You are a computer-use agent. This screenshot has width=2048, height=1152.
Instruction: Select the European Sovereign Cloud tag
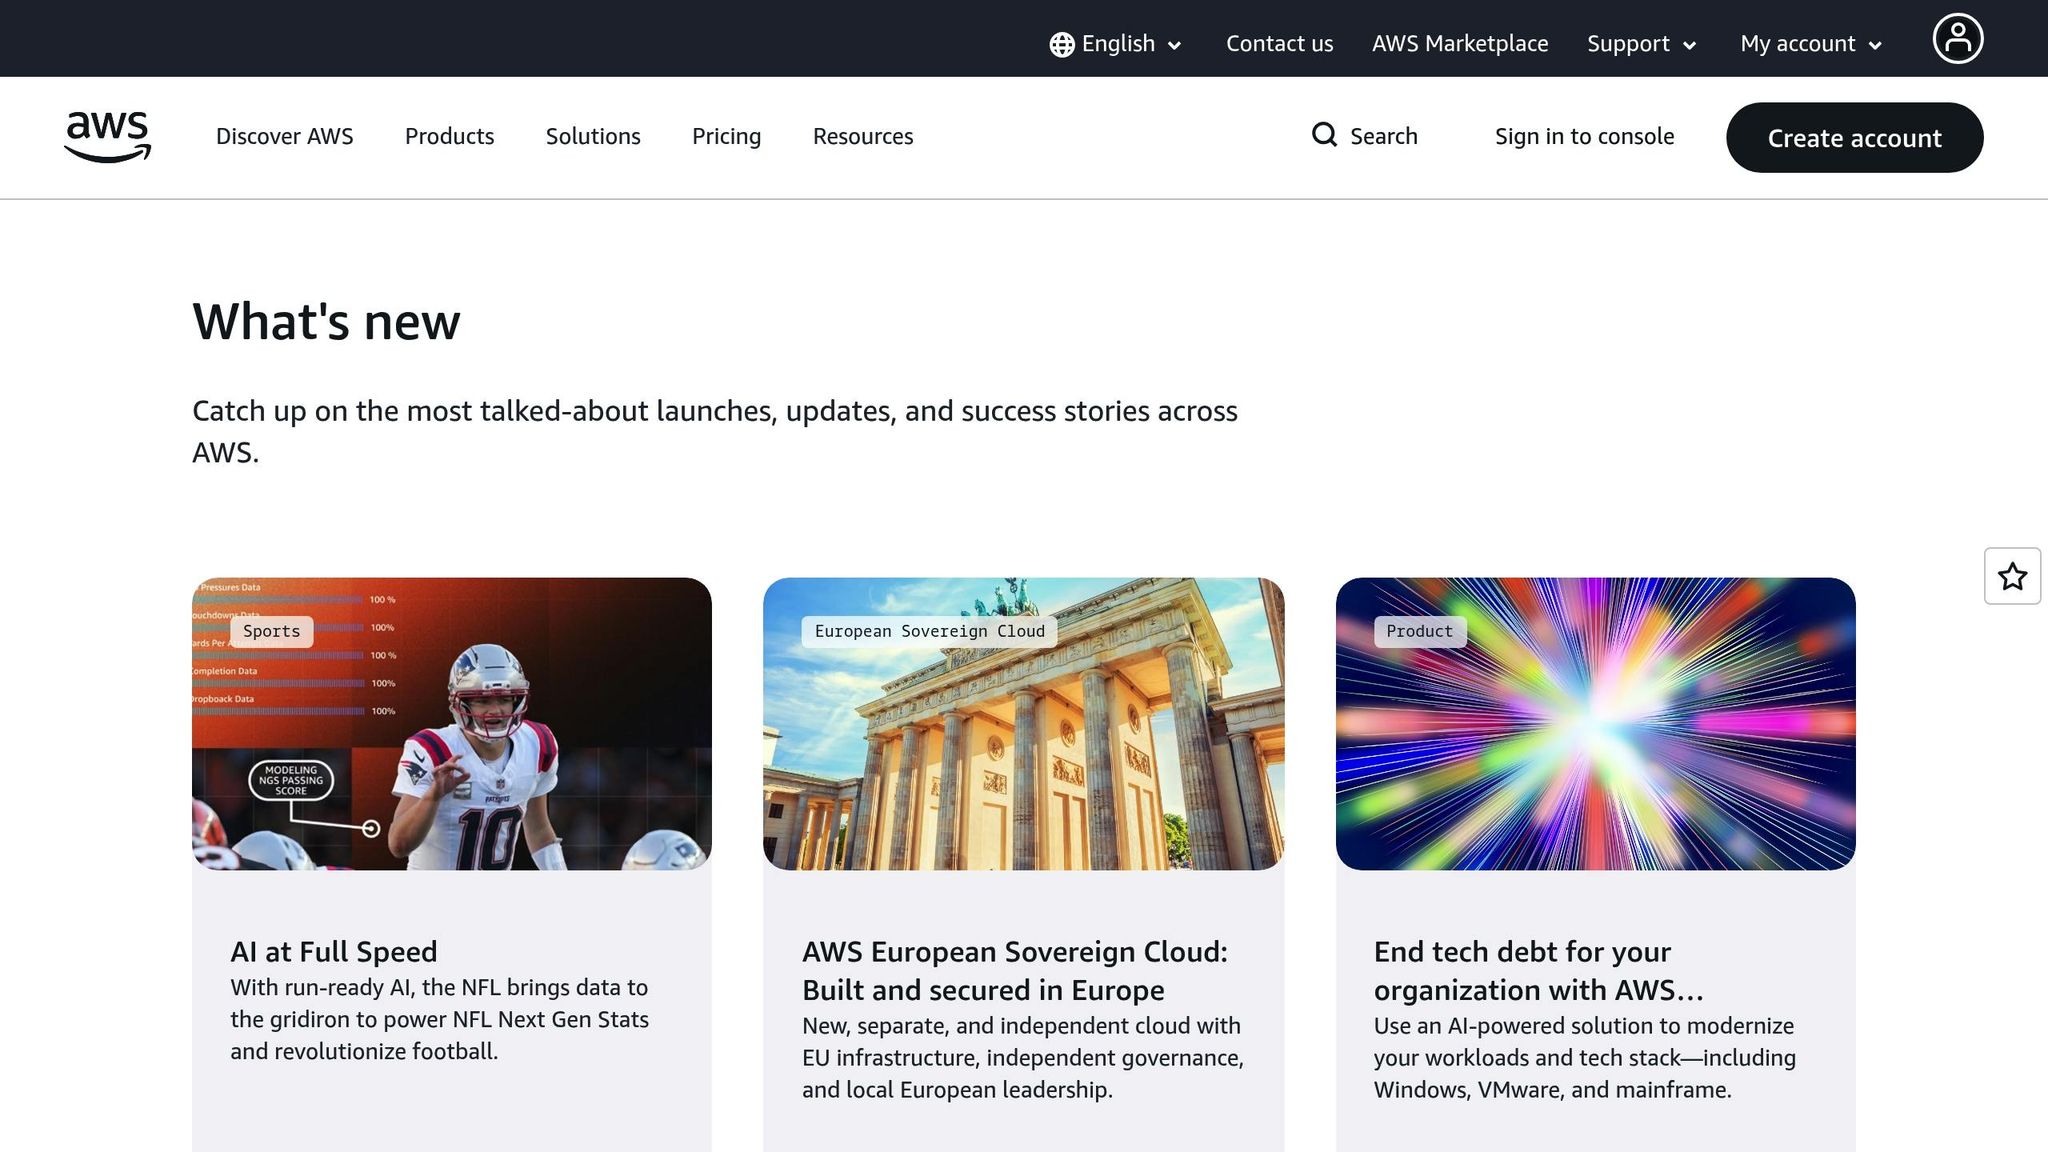pyautogui.click(x=929, y=631)
